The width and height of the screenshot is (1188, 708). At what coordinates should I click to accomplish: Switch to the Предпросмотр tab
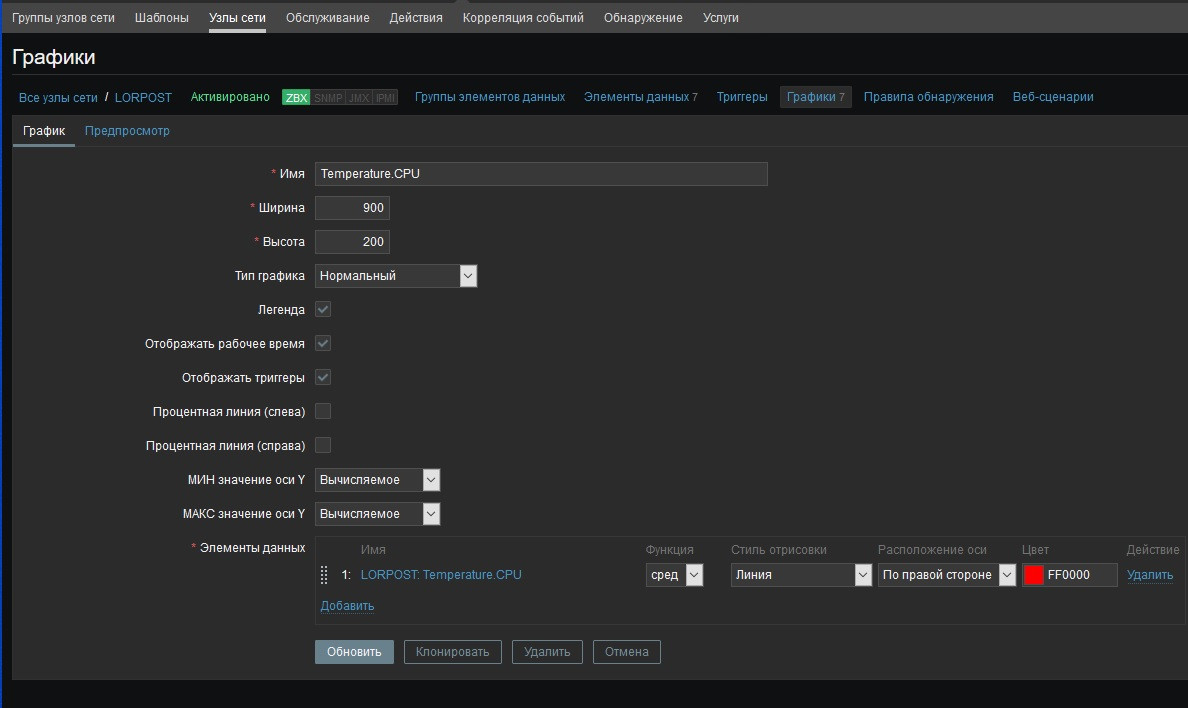tap(127, 131)
